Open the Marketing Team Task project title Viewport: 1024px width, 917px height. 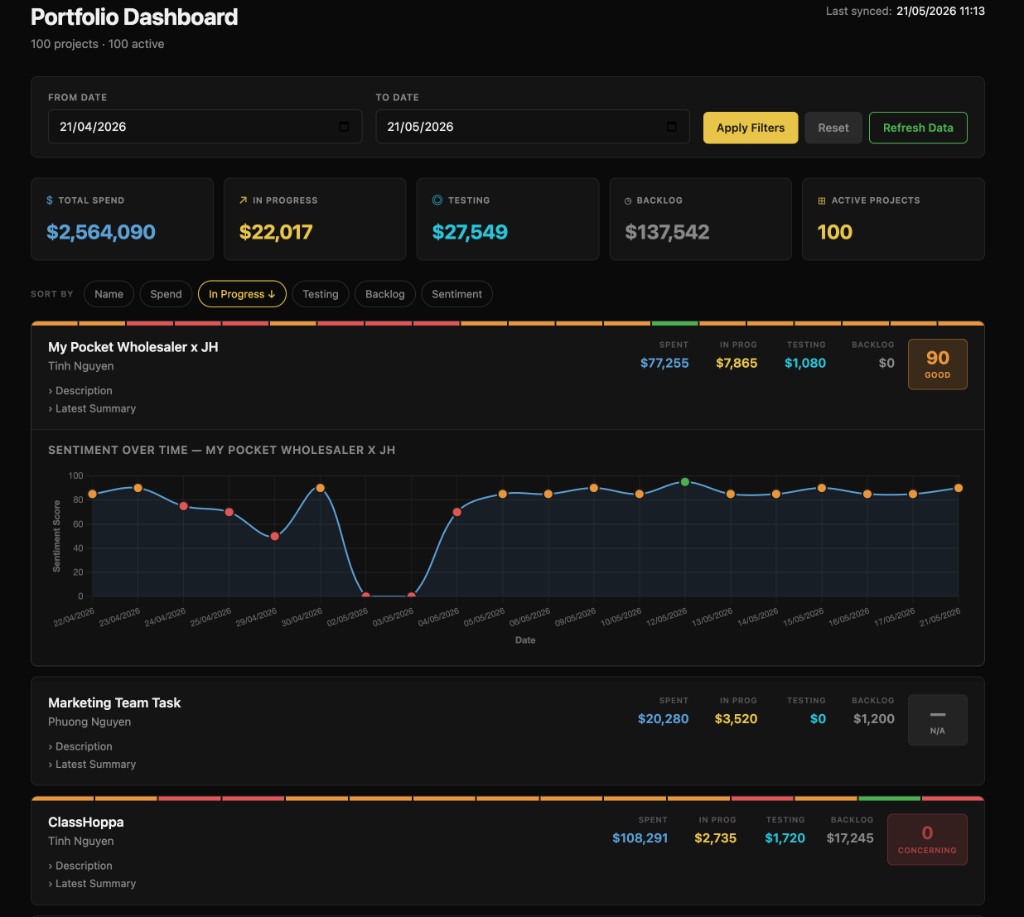(x=114, y=703)
